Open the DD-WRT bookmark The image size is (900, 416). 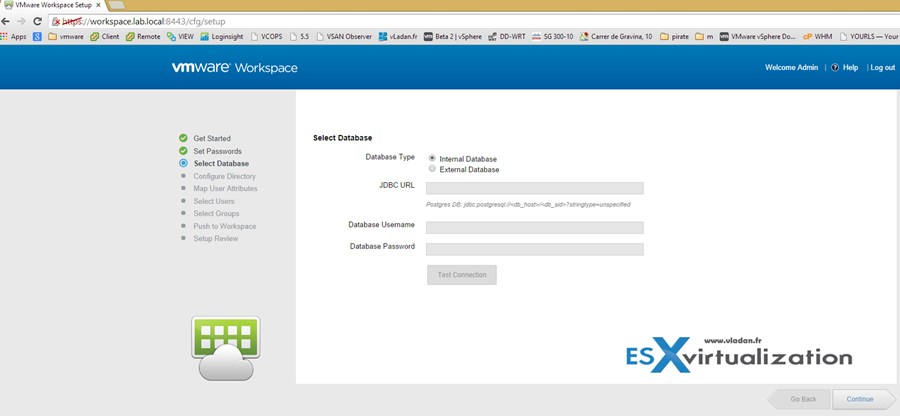pyautogui.click(x=507, y=36)
